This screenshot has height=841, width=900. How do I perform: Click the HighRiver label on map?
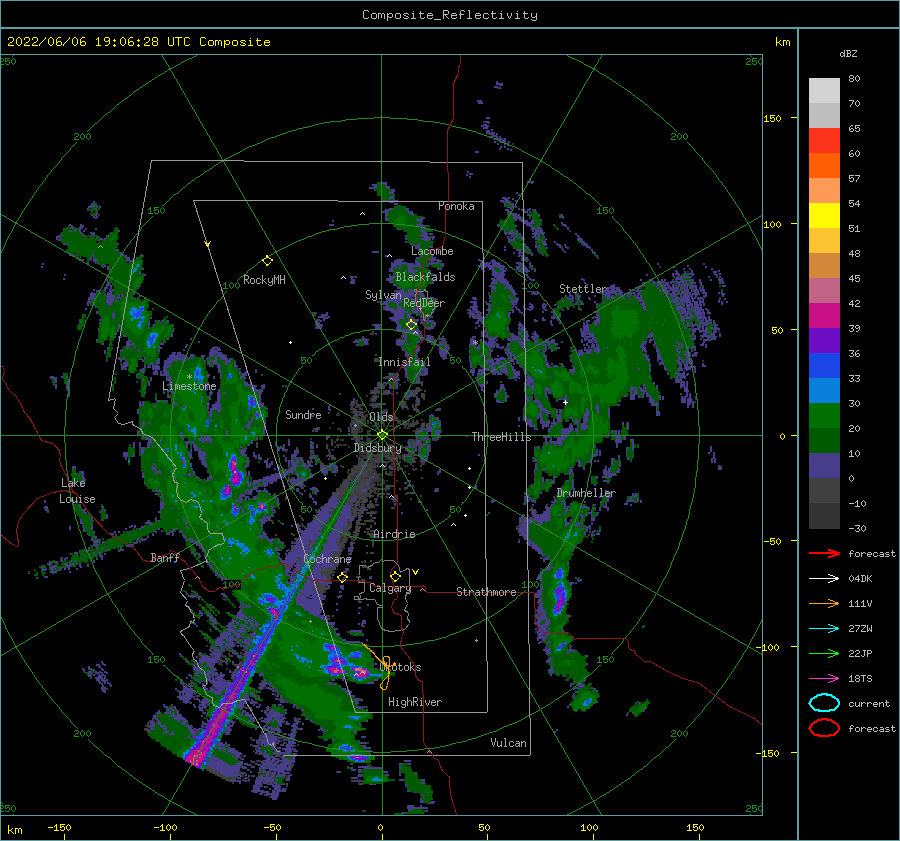tap(415, 702)
